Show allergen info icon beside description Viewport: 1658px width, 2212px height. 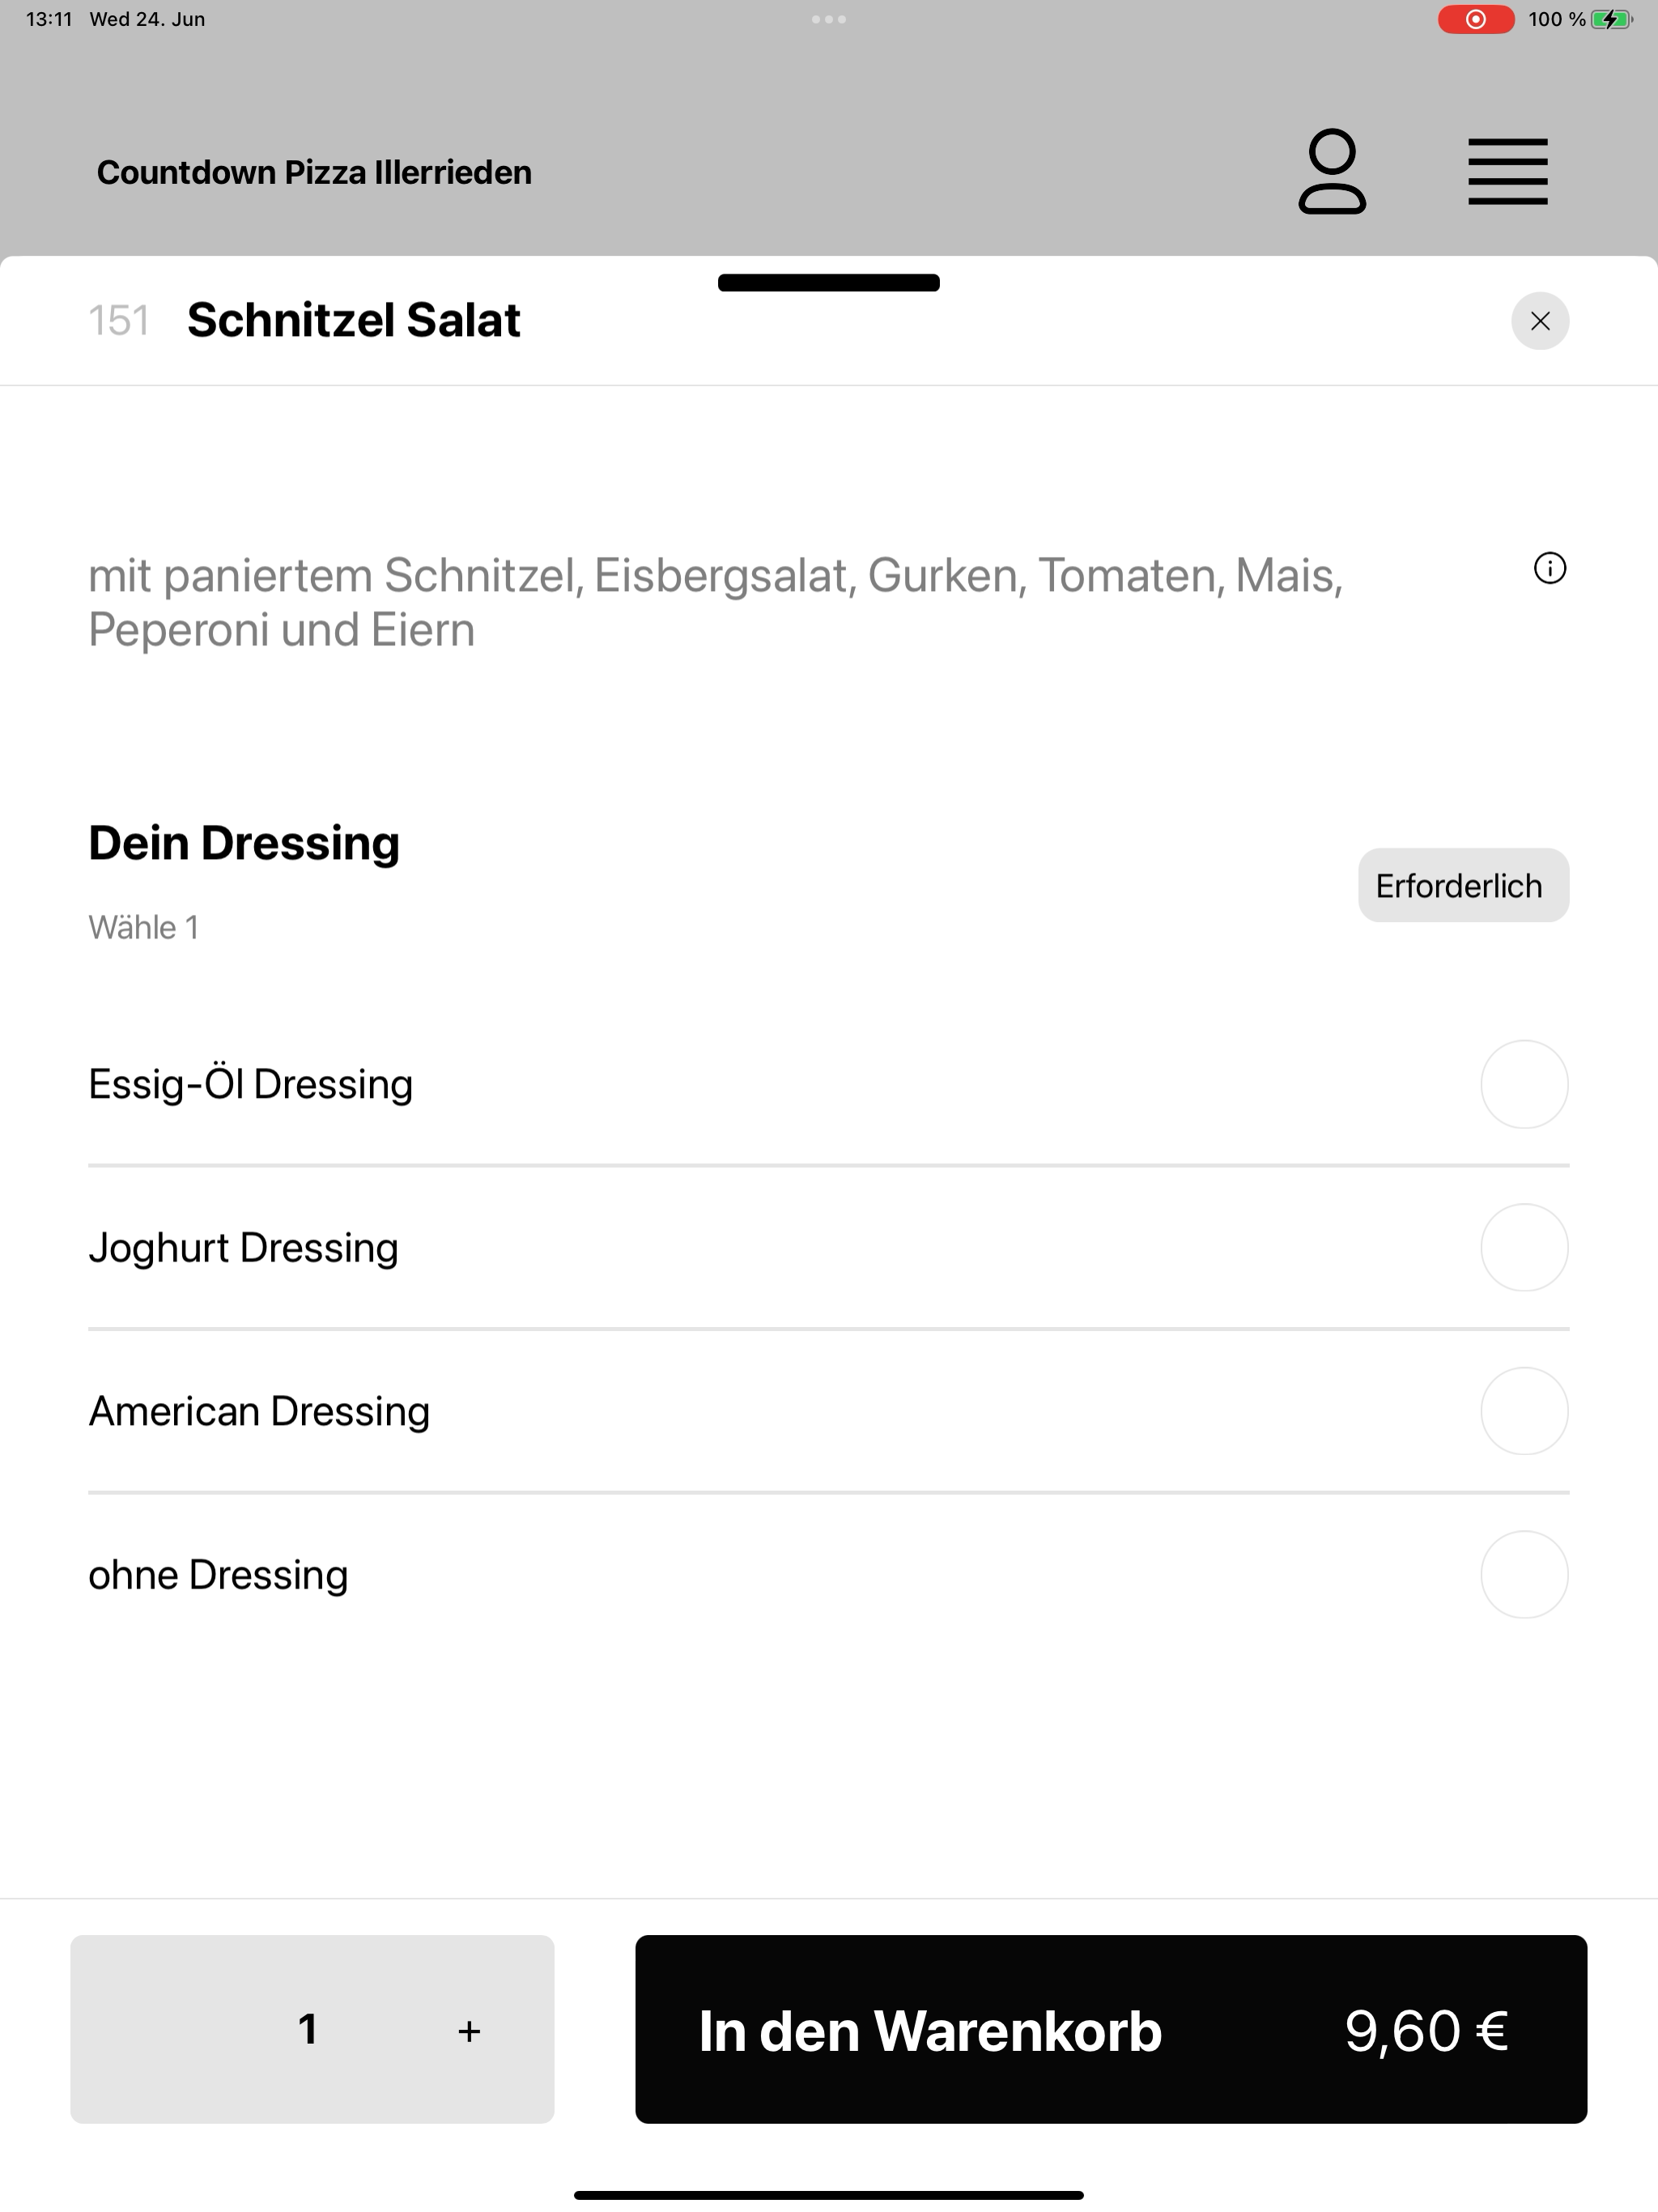[1549, 568]
